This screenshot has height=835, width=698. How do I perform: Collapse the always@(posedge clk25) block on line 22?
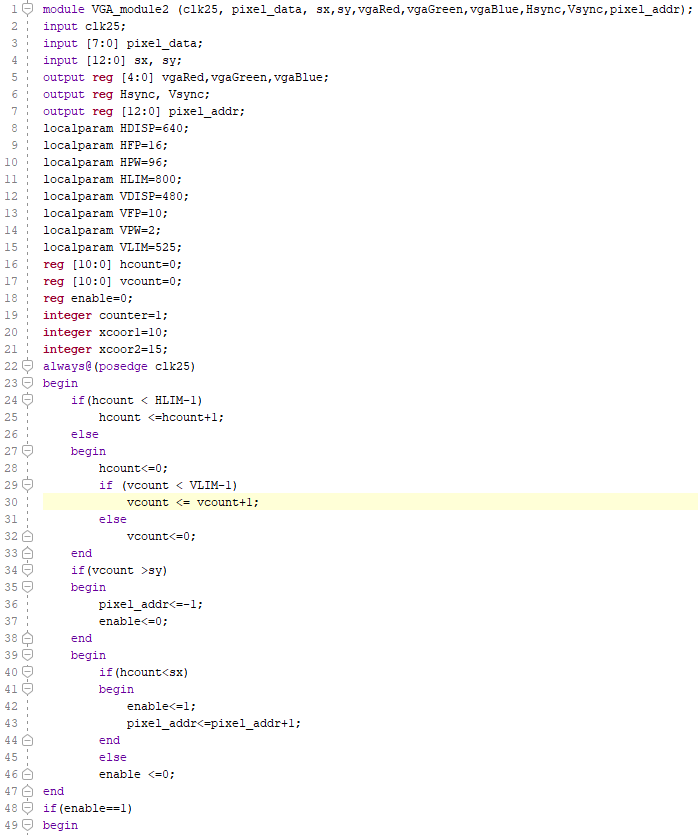28,366
